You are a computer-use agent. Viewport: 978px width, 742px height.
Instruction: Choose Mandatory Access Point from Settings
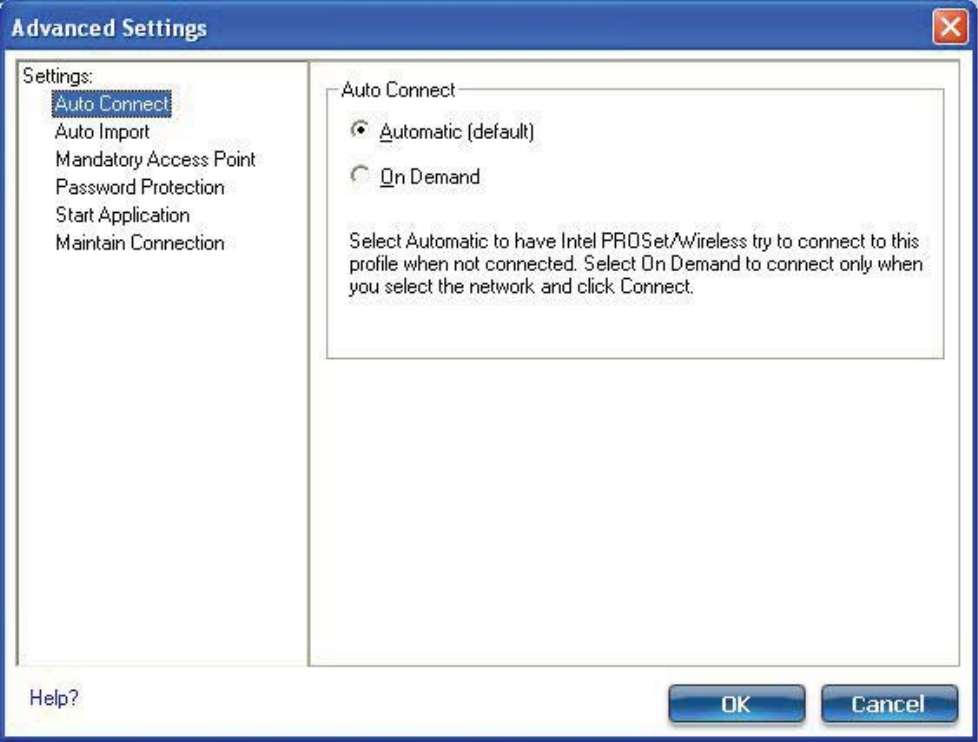pos(155,160)
